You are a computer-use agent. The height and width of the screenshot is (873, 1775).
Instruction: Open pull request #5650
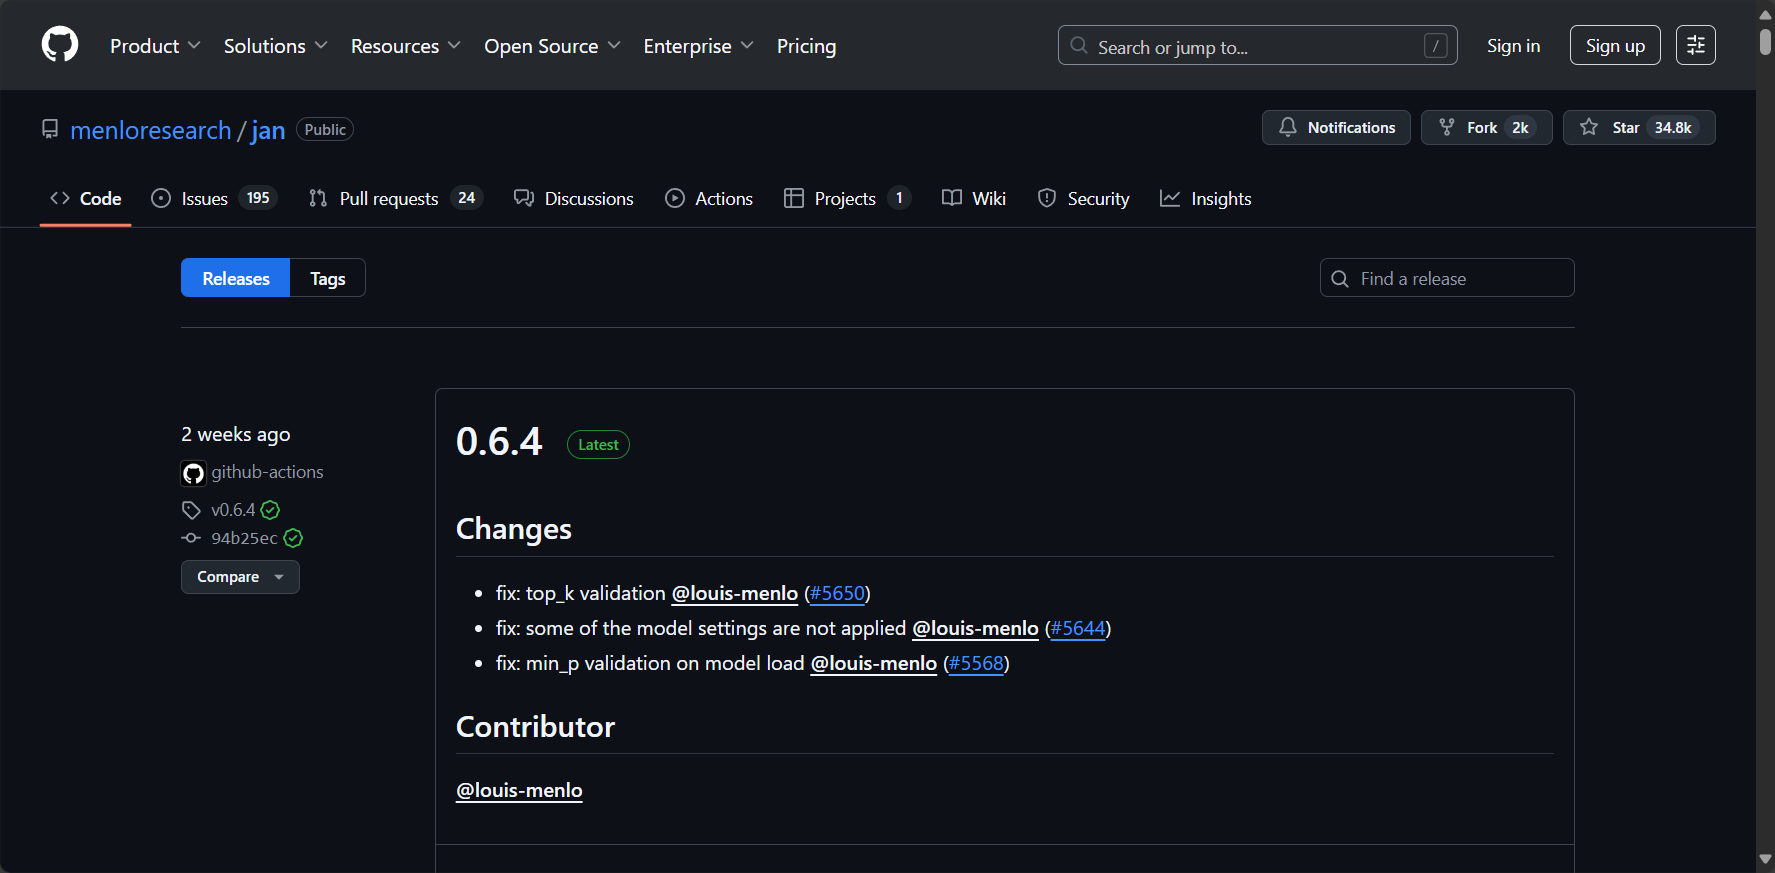(x=837, y=593)
